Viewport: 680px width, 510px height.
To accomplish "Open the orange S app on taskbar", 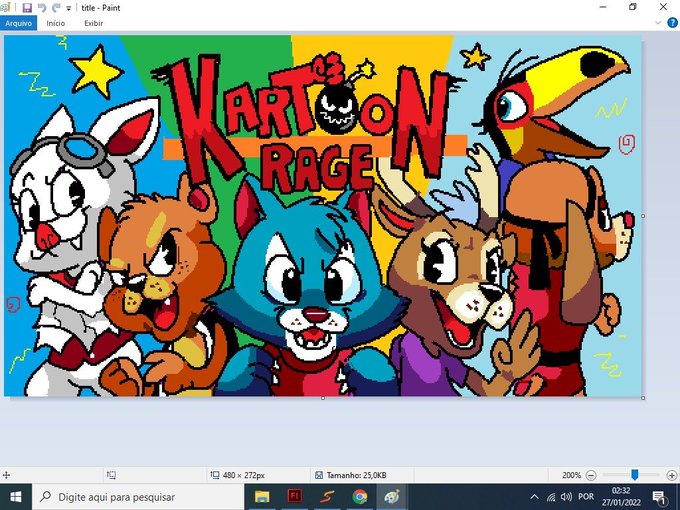I will [x=327, y=497].
